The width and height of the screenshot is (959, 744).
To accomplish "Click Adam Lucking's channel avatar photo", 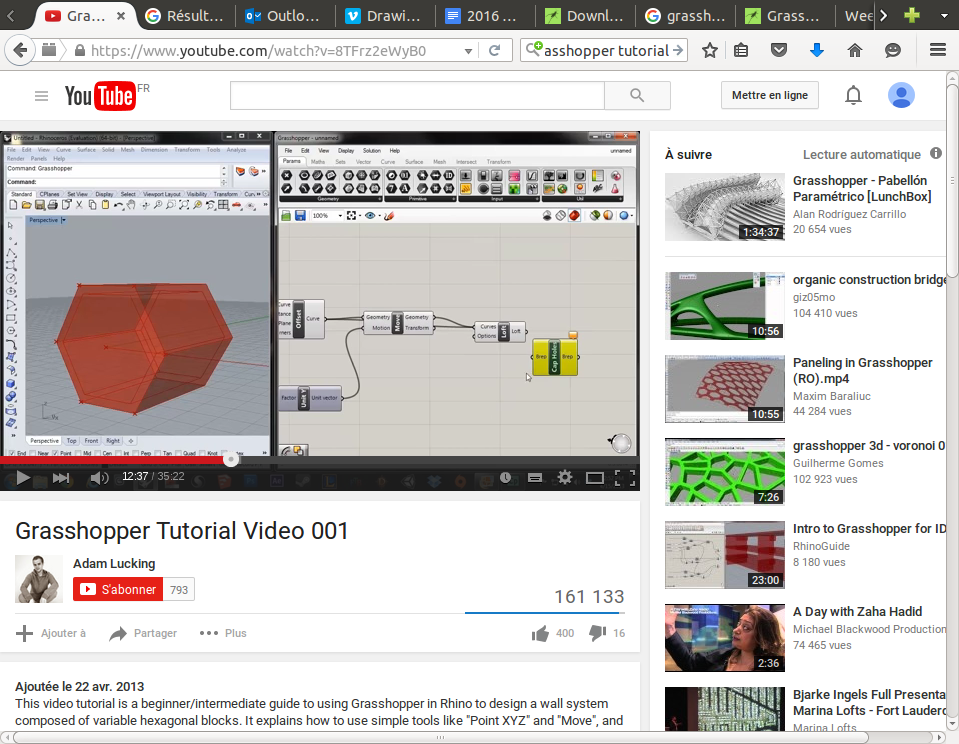I will point(39,579).
